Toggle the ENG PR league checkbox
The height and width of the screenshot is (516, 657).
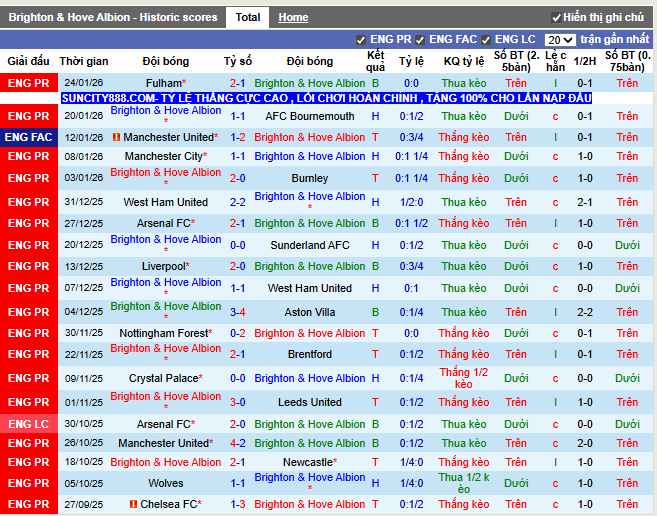[x=360, y=40]
